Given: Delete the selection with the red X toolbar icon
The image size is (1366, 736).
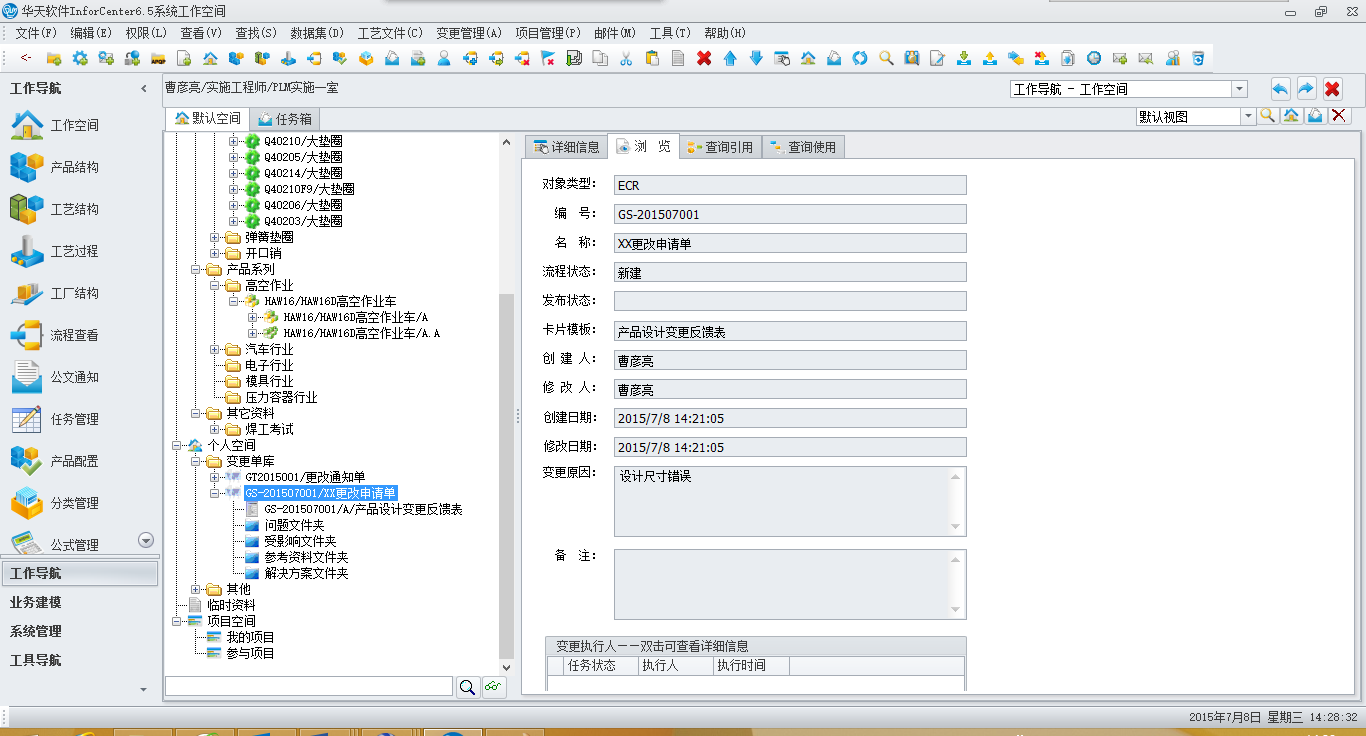Looking at the screenshot, I should (703, 59).
